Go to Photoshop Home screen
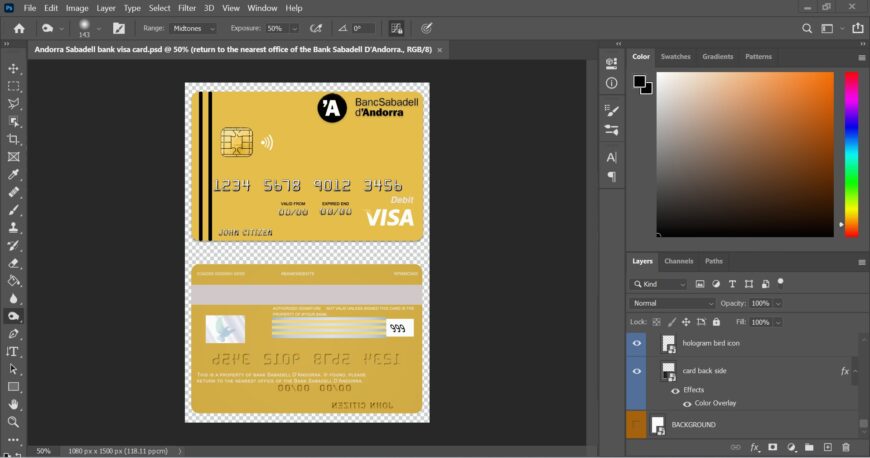The image size is (870, 458). [x=19, y=28]
